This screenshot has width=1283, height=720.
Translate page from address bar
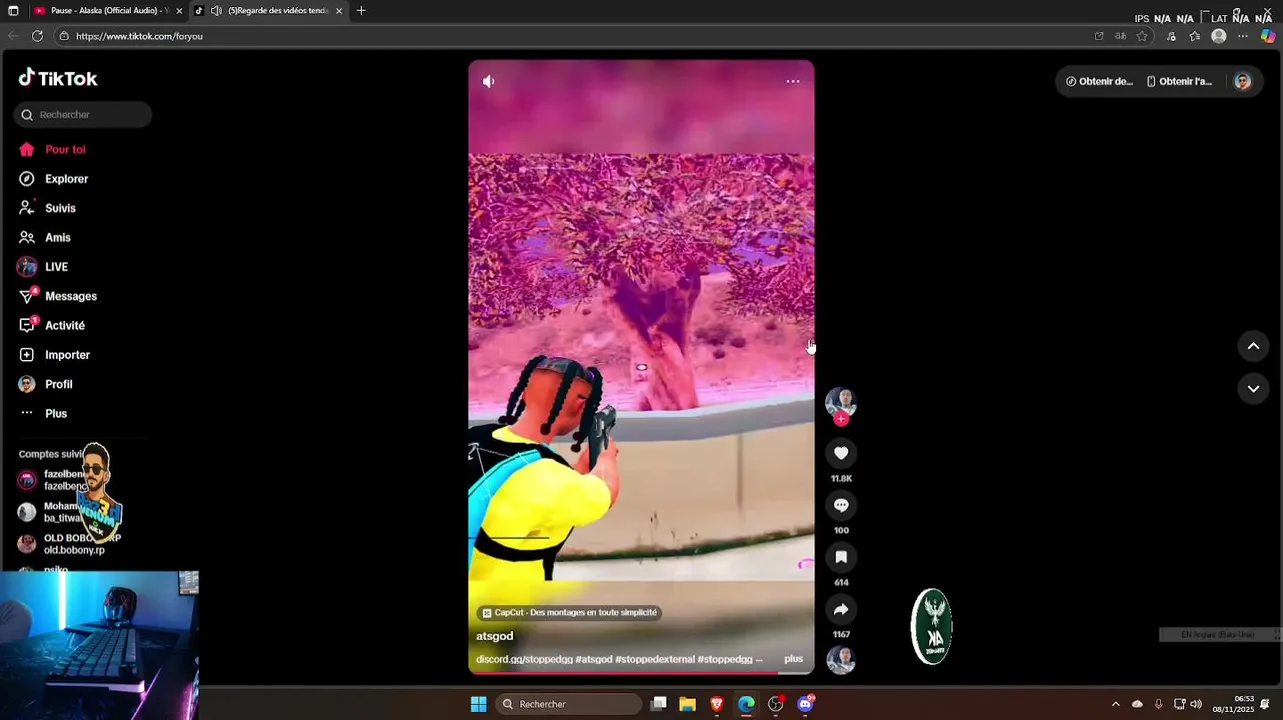1121,36
